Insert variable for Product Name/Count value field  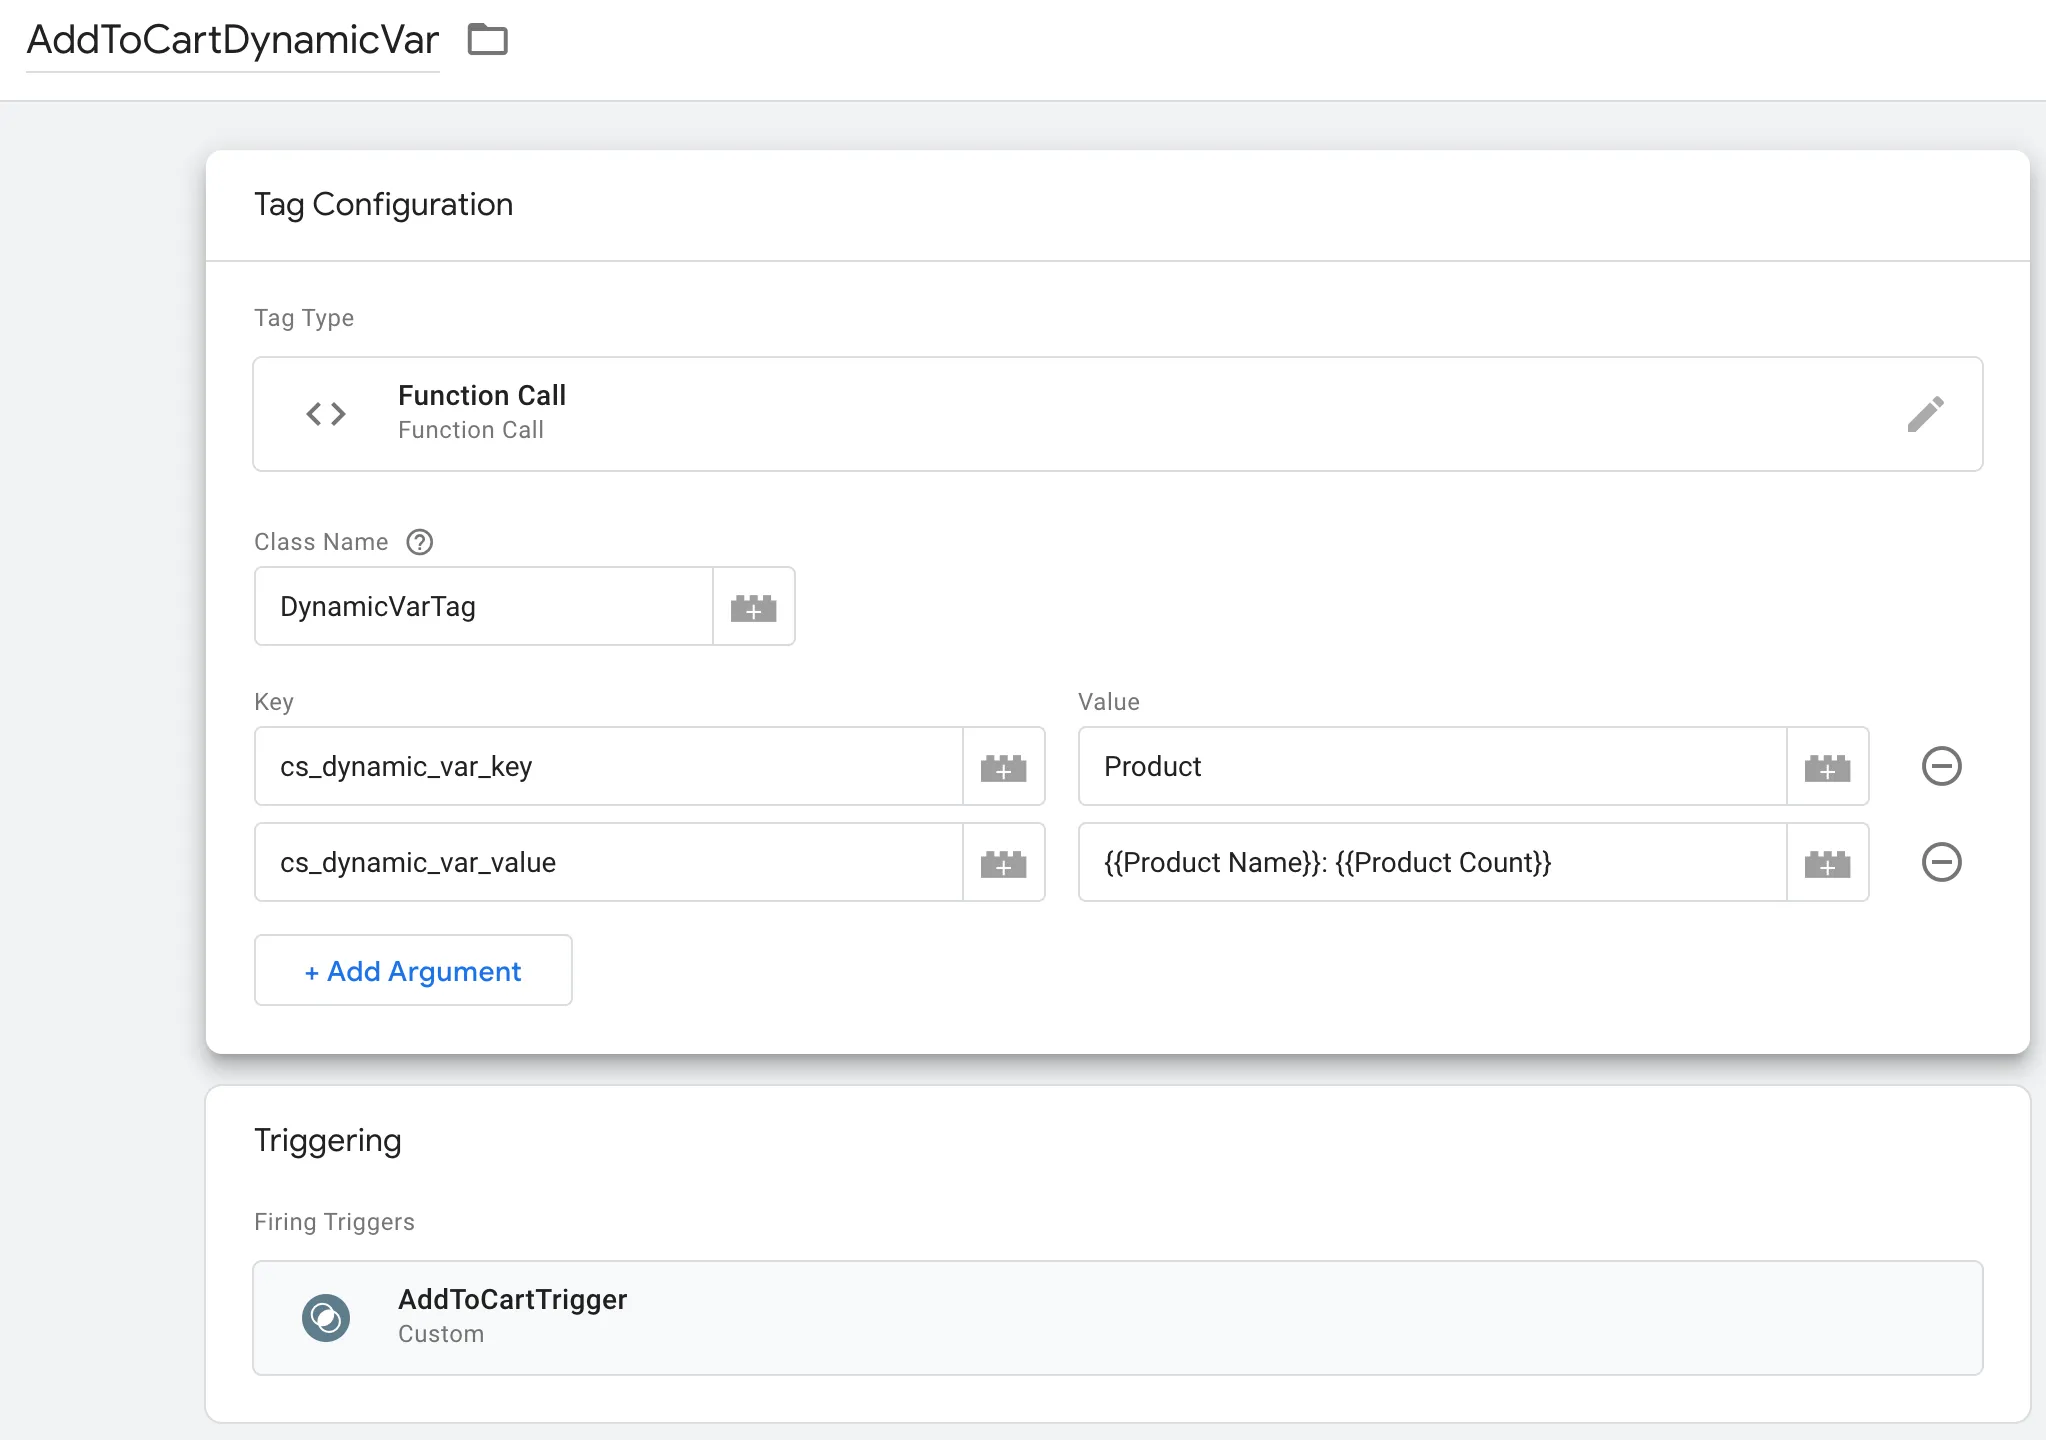click(1827, 863)
